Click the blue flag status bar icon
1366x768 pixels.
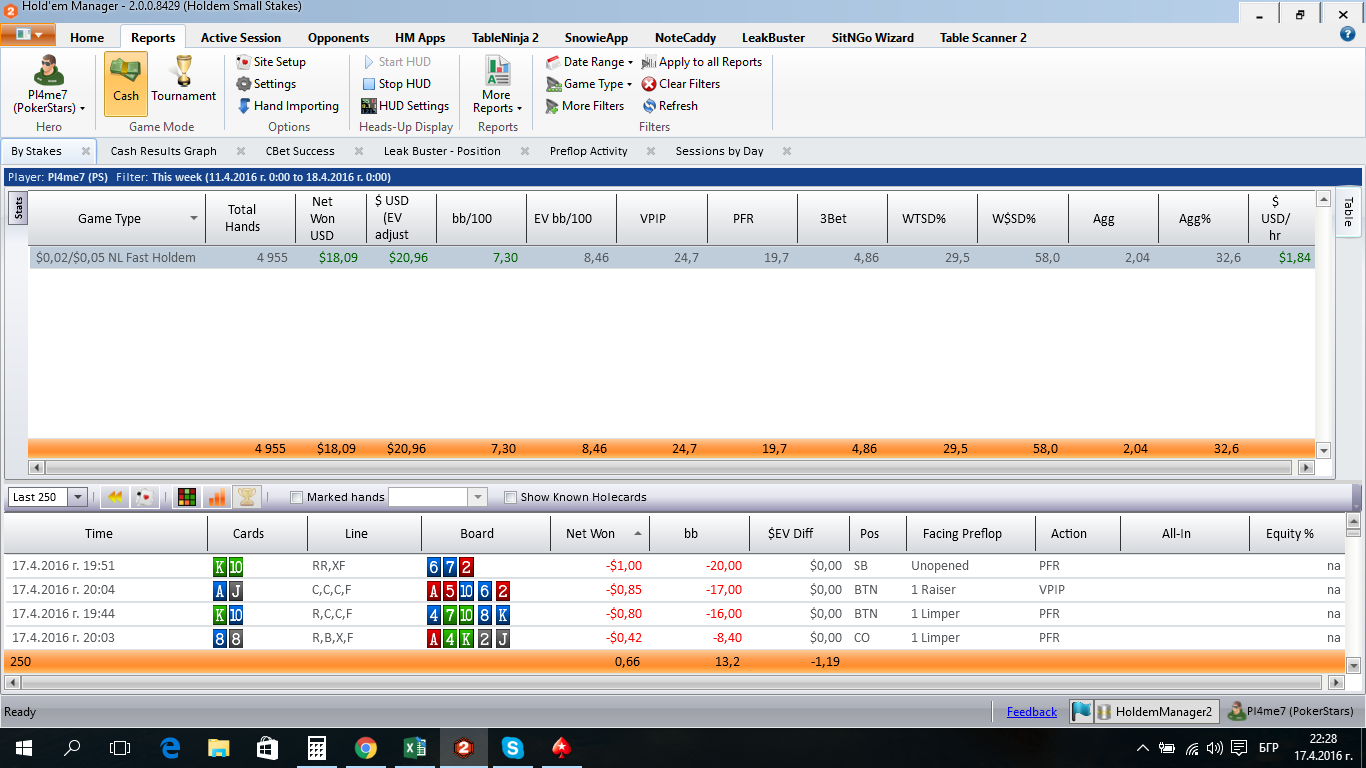click(x=1081, y=712)
